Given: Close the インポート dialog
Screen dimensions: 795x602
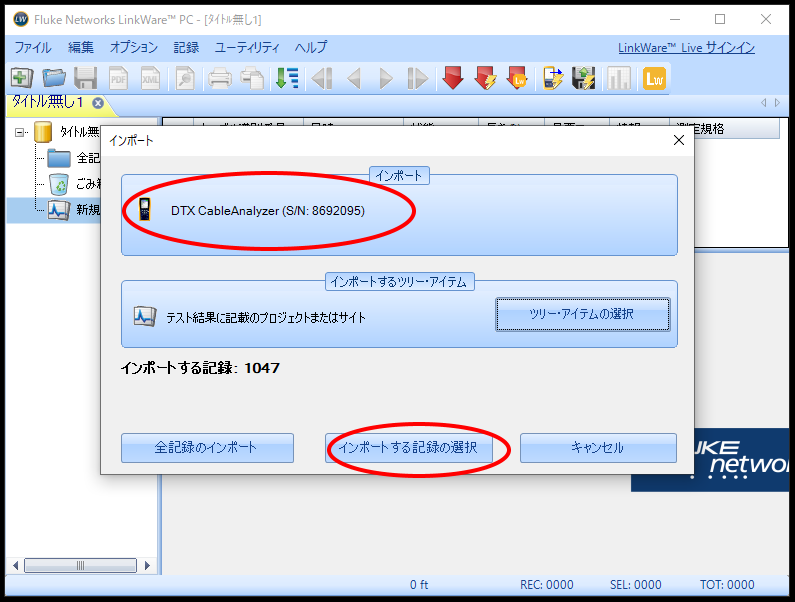Looking at the screenshot, I should coord(679,140).
